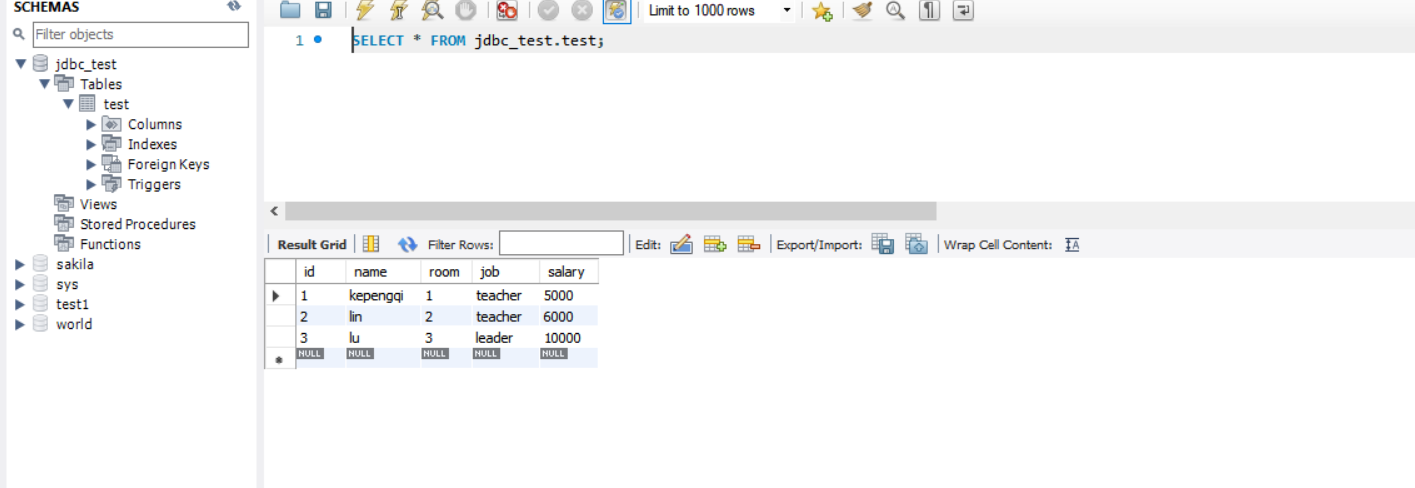Click the room column header

446,271
